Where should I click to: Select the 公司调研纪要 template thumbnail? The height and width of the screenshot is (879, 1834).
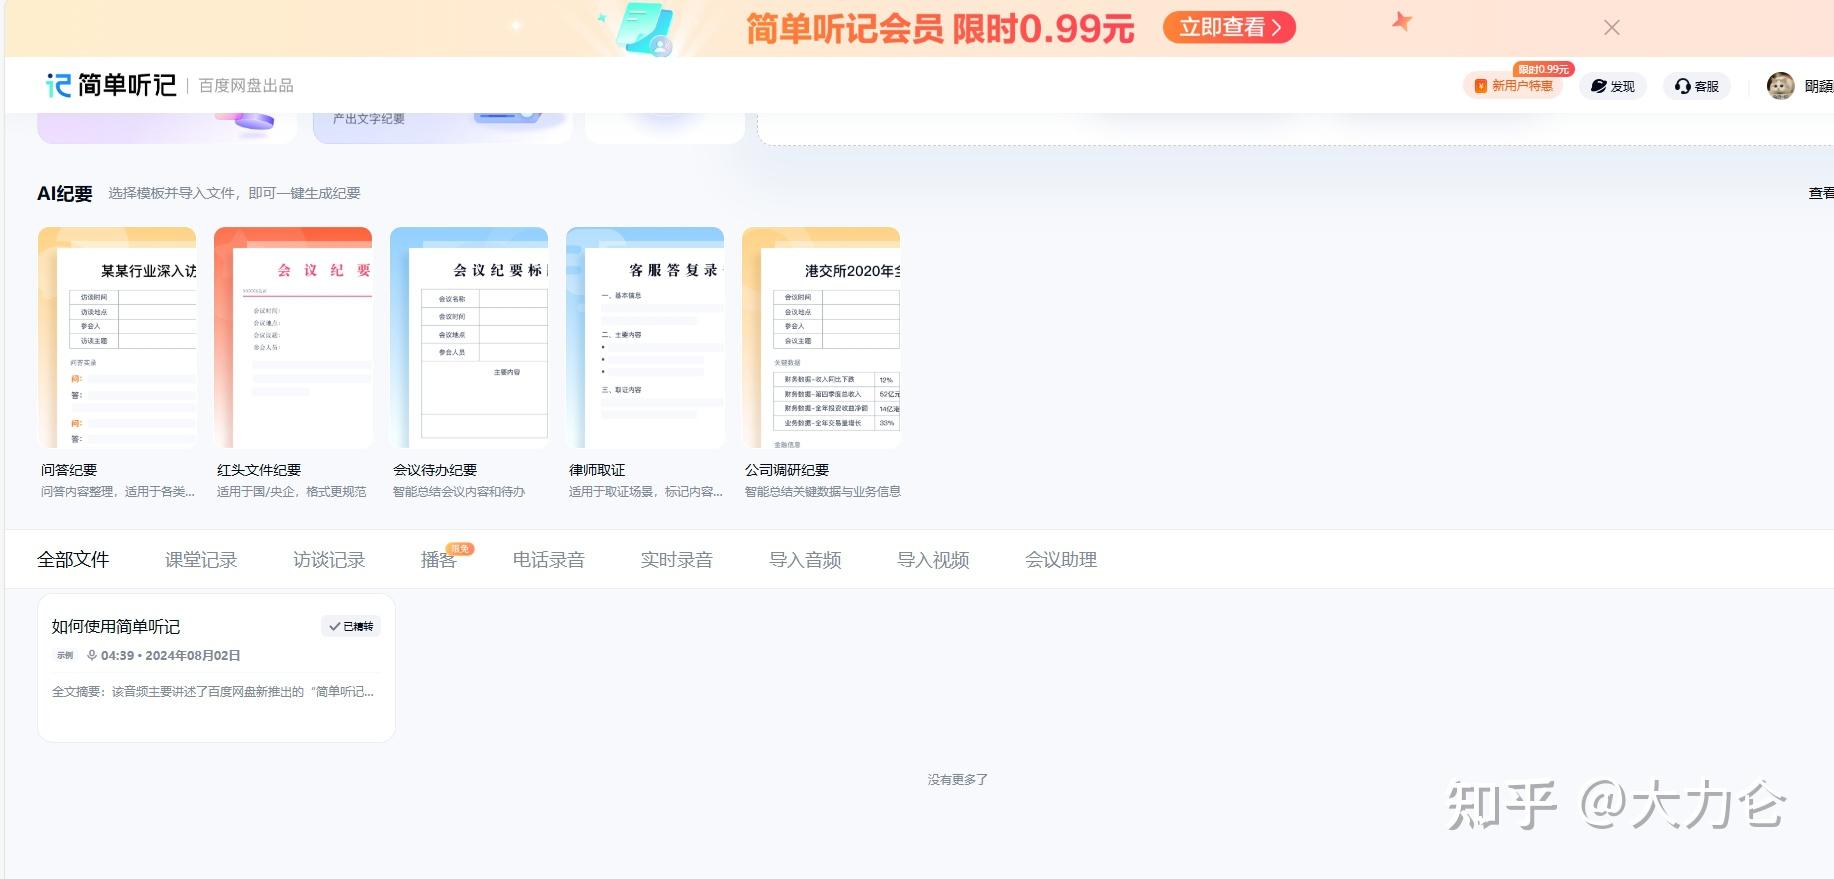[821, 337]
